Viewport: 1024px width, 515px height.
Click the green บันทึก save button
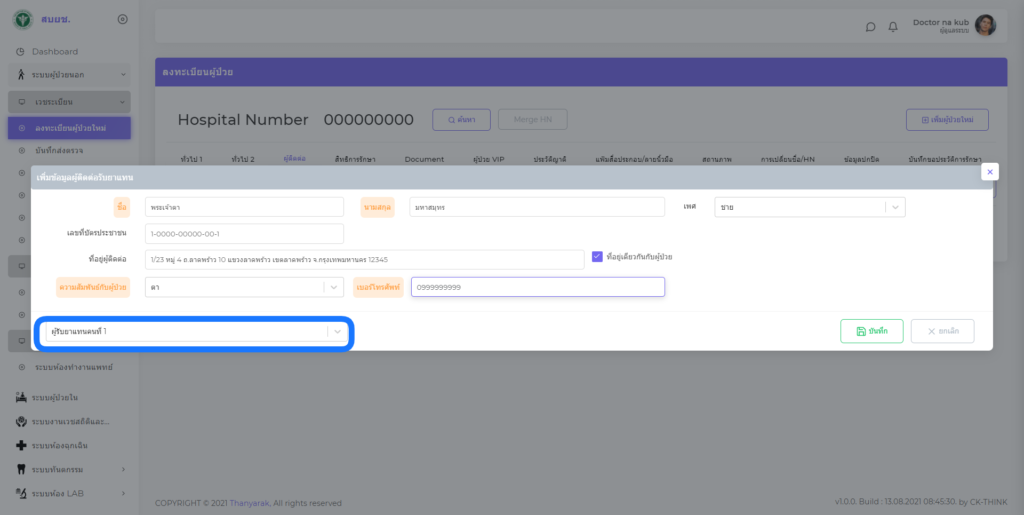coord(872,331)
